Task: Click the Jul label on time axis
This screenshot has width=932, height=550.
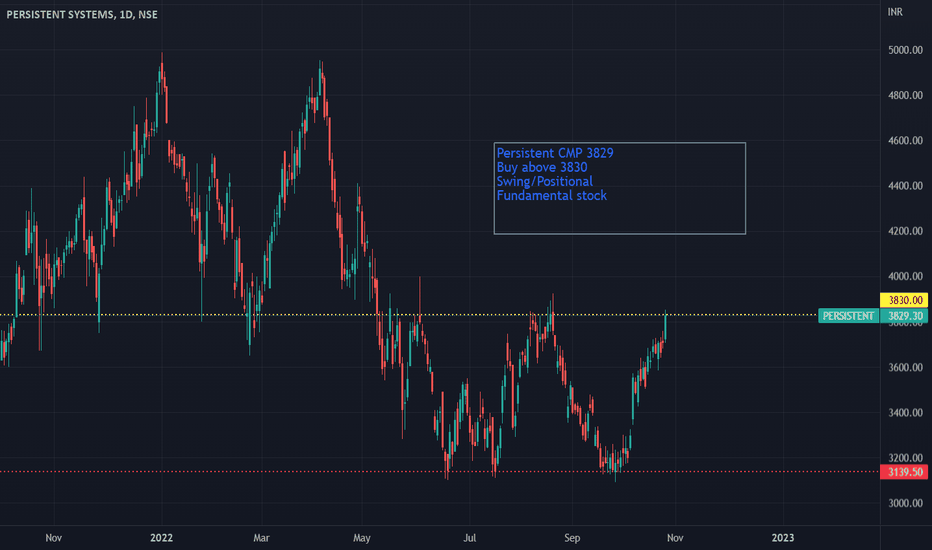Action: coord(470,538)
